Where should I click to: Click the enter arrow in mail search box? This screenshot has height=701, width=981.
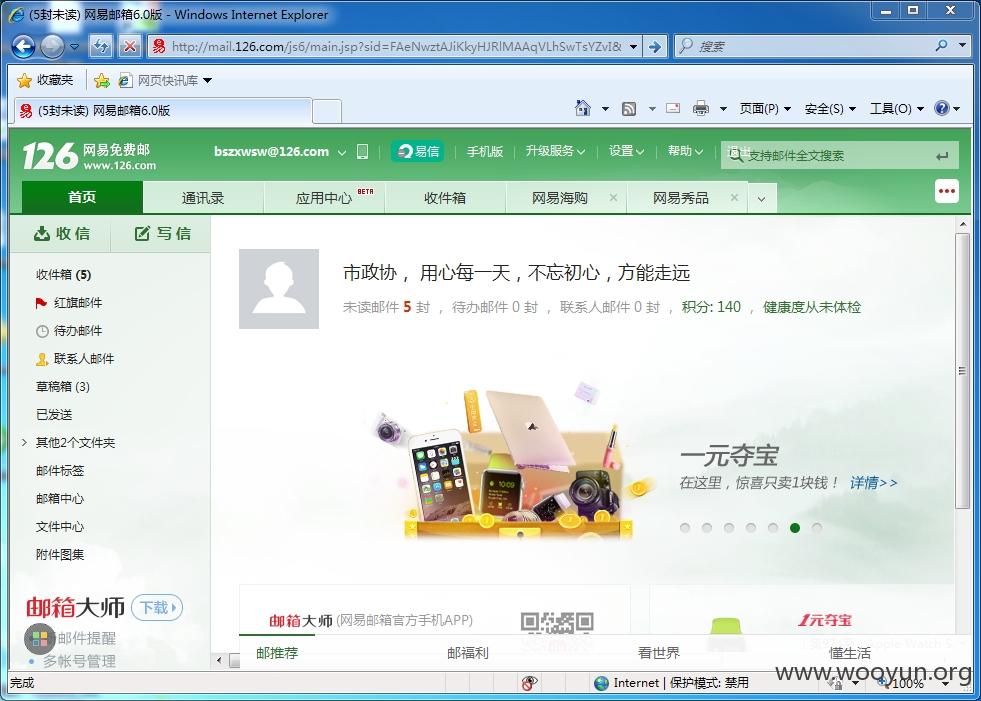click(942, 156)
